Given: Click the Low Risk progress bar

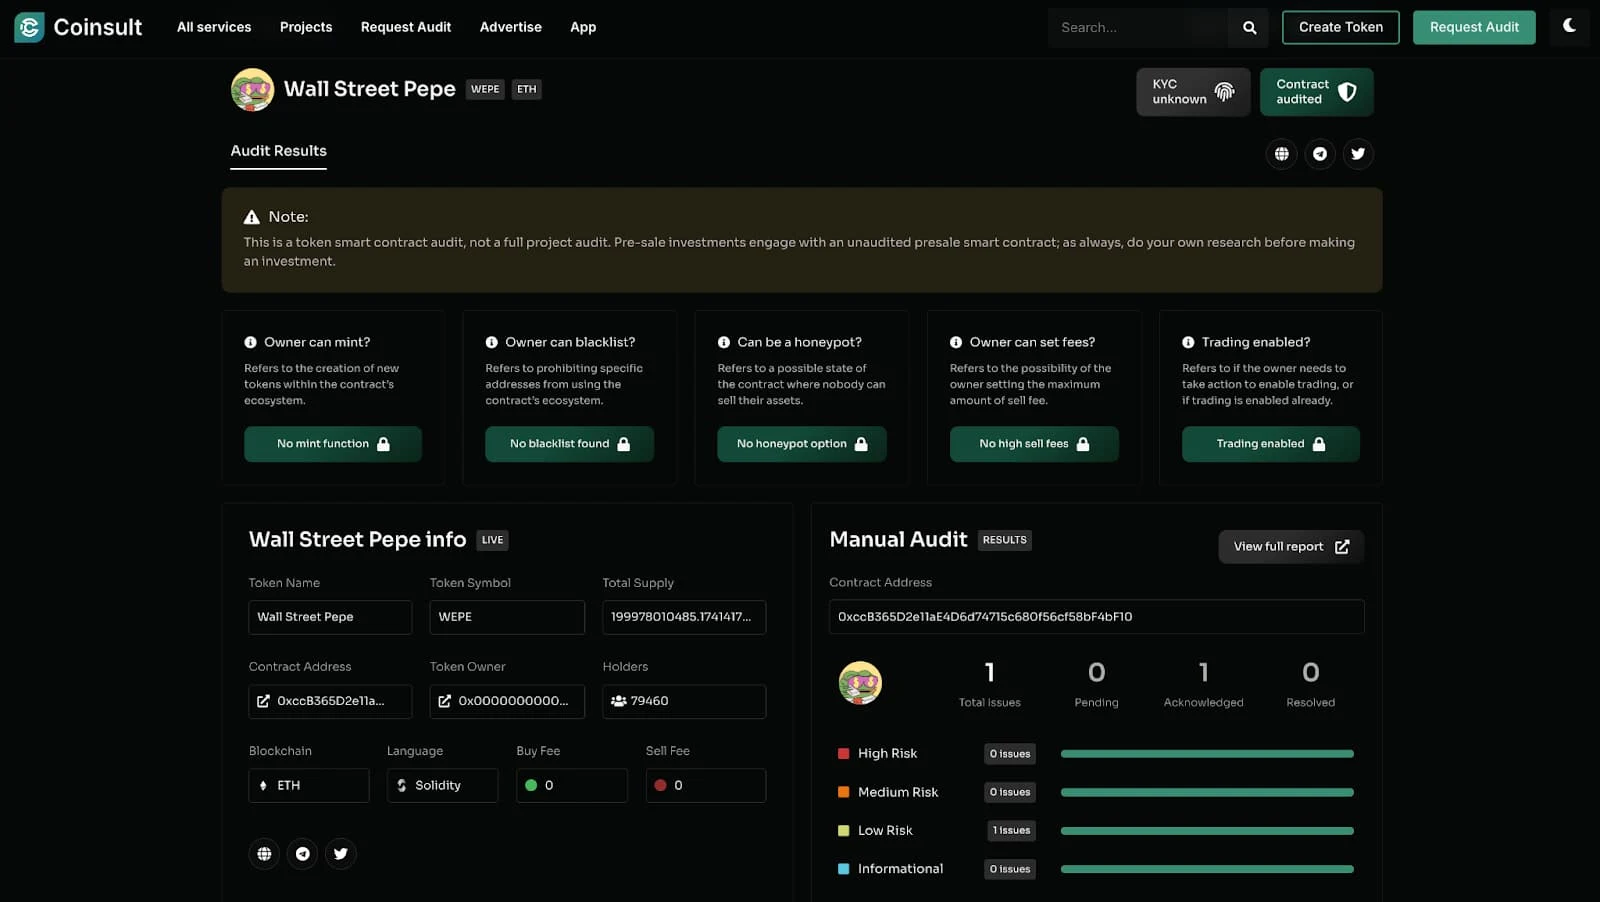Looking at the screenshot, I should click(x=1207, y=831).
